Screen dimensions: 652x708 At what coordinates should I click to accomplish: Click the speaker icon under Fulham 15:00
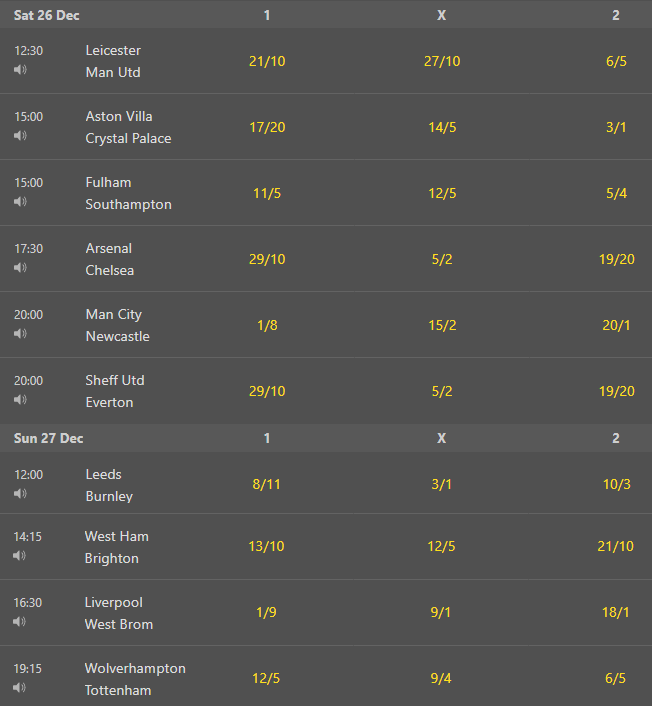click(20, 201)
